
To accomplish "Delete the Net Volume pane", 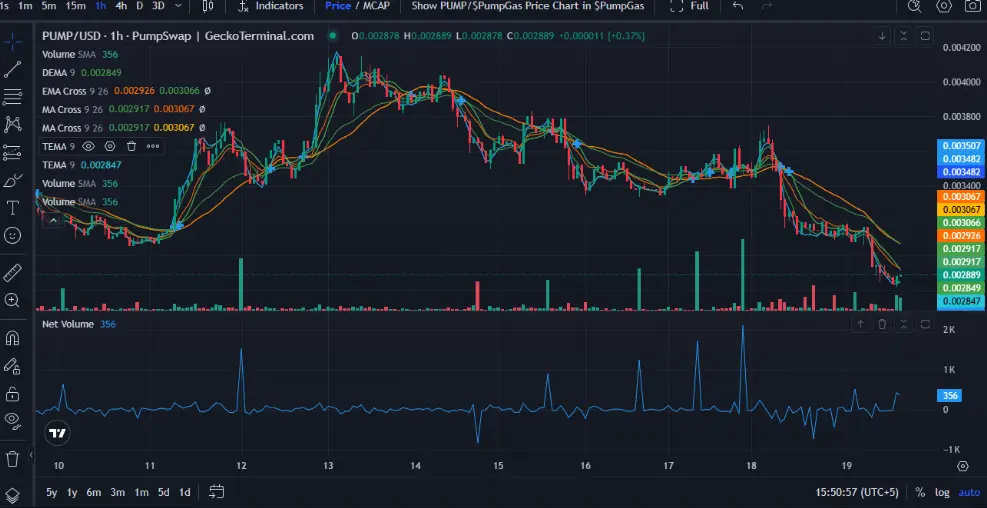I will pyautogui.click(x=882, y=324).
